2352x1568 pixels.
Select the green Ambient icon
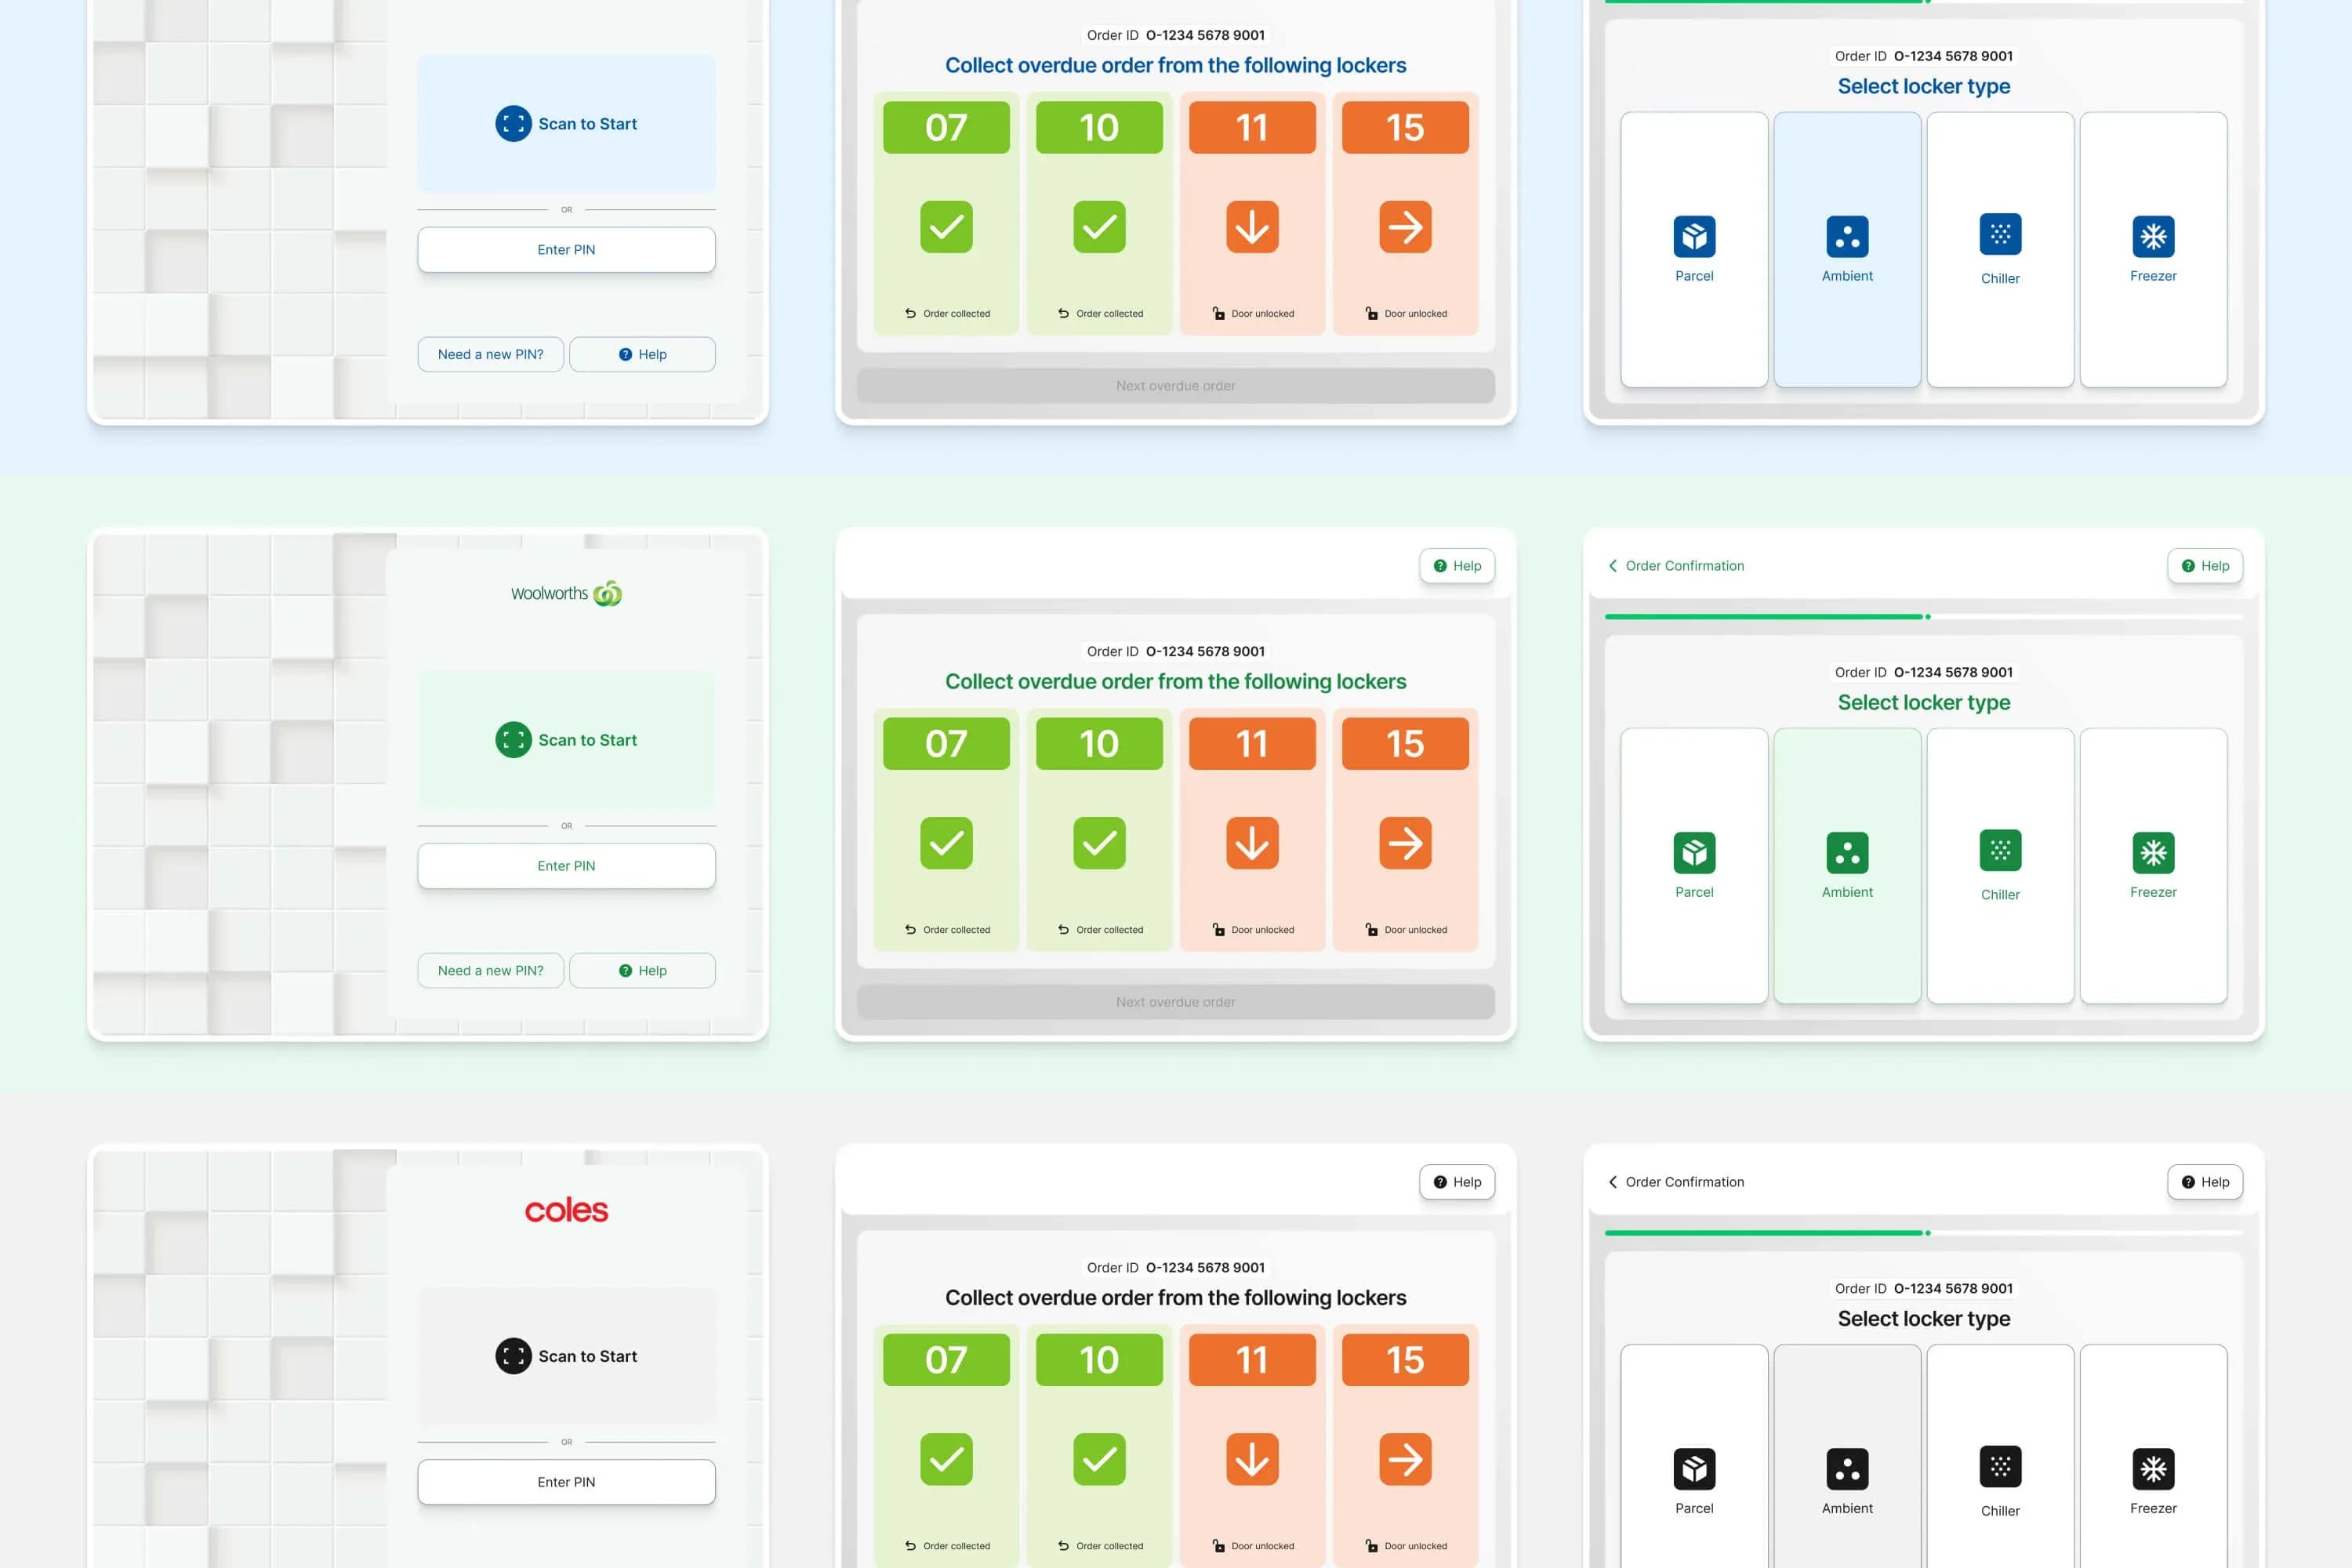point(1847,852)
